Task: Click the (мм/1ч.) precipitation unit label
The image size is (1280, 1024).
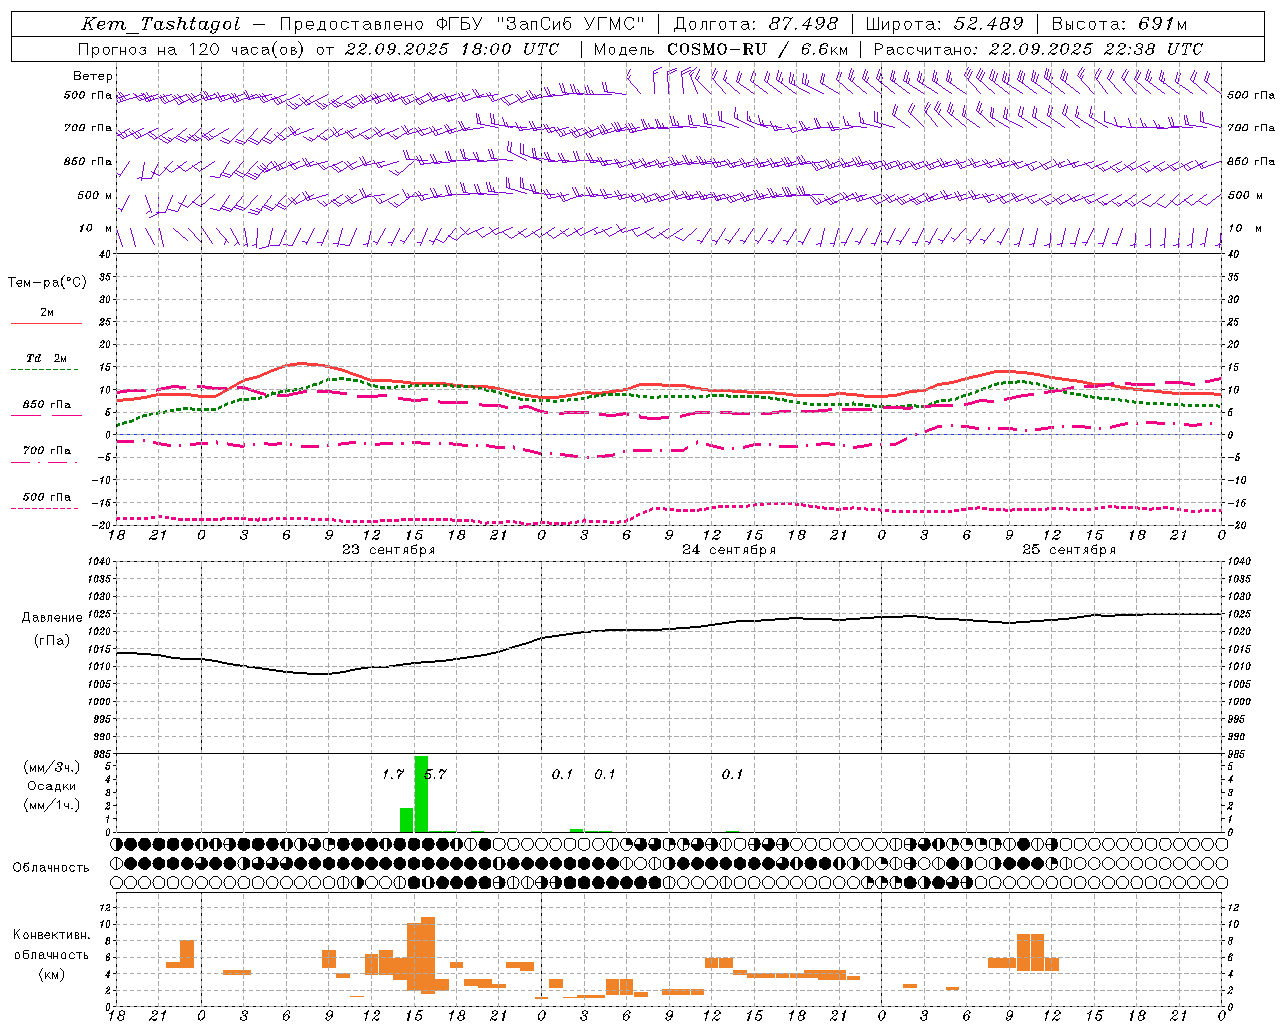Action: coord(52,805)
